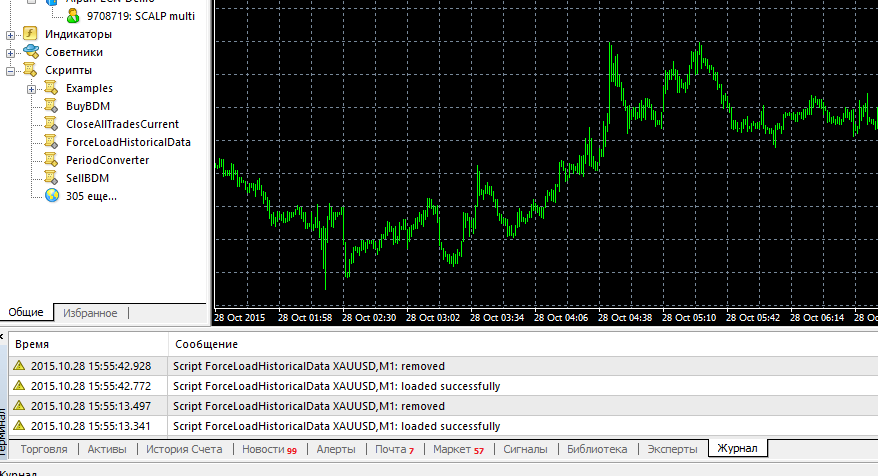This screenshot has height=476, width=878.
Task: Select the log message 'removed' at 15:55:13.497
Action: click(x=309, y=406)
